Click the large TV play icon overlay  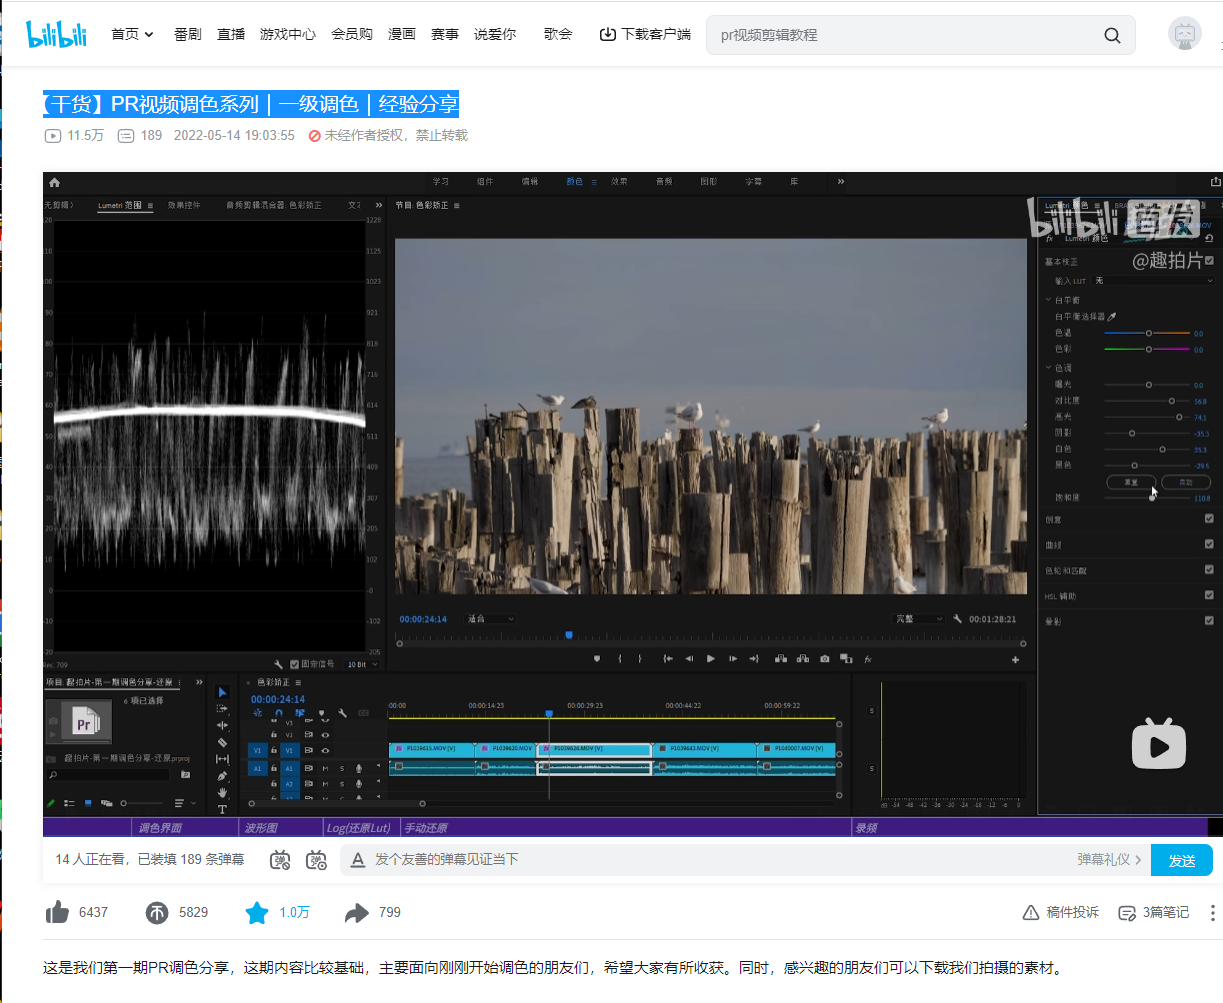click(x=1158, y=743)
